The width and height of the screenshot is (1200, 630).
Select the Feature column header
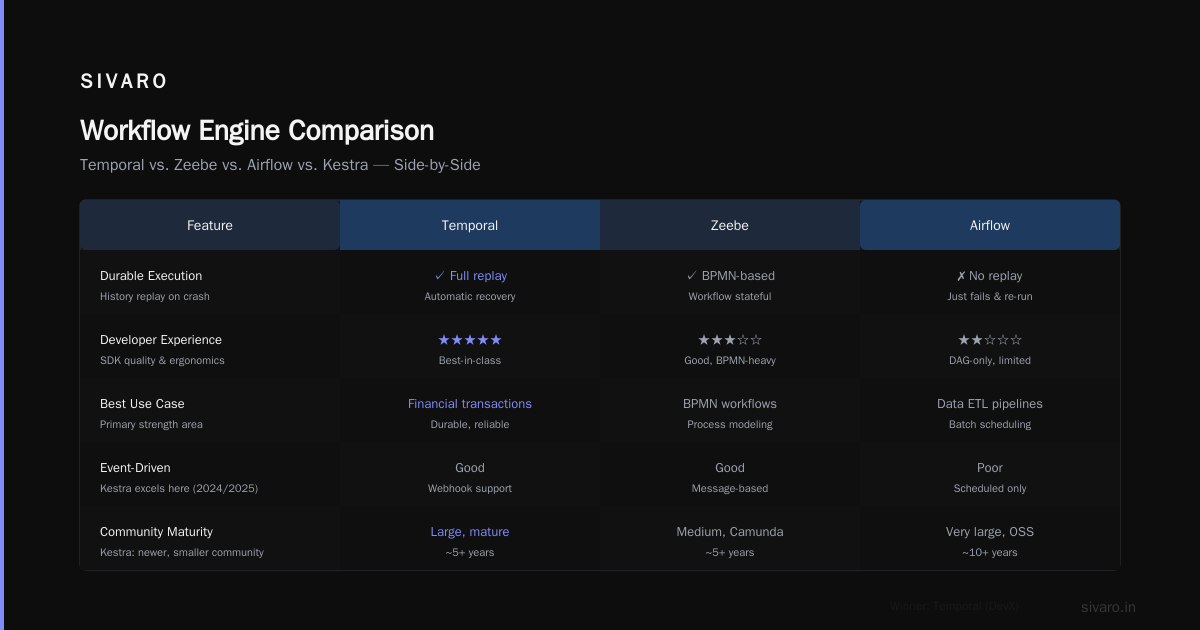click(x=210, y=225)
